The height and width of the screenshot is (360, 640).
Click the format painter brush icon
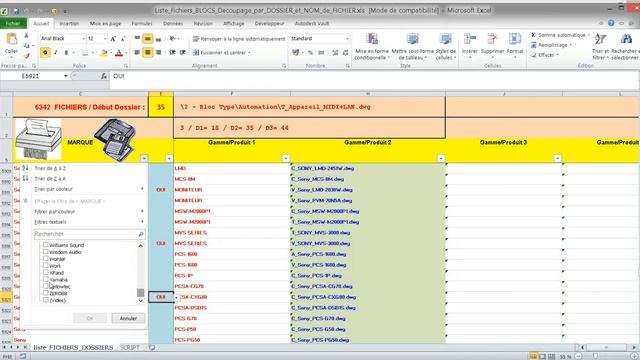[27, 55]
